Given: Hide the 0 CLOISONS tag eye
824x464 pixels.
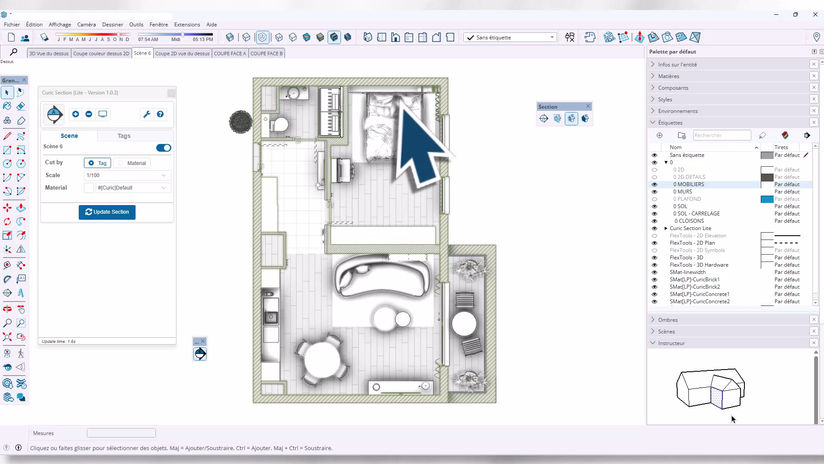Looking at the screenshot, I should tap(654, 221).
